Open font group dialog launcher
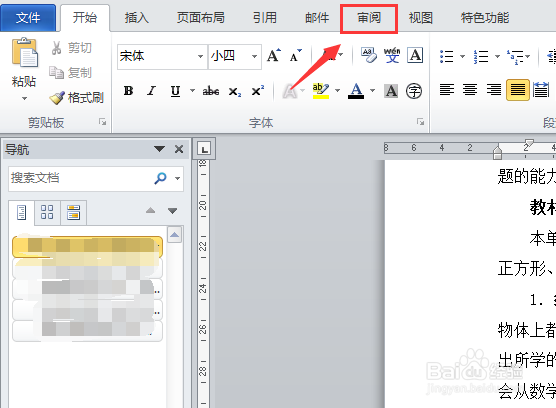 pos(421,122)
